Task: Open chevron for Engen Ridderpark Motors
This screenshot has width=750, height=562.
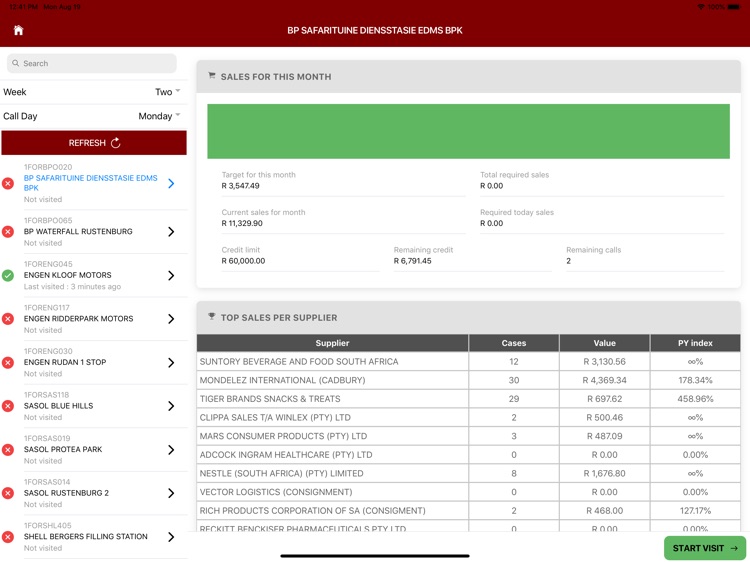Action: tap(171, 319)
